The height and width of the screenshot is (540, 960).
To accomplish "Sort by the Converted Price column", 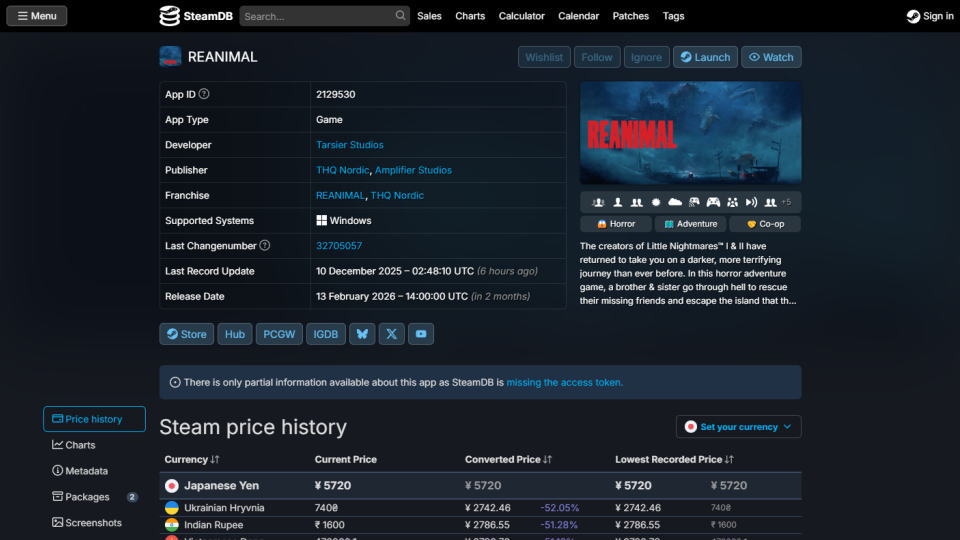I will pyautogui.click(x=508, y=459).
